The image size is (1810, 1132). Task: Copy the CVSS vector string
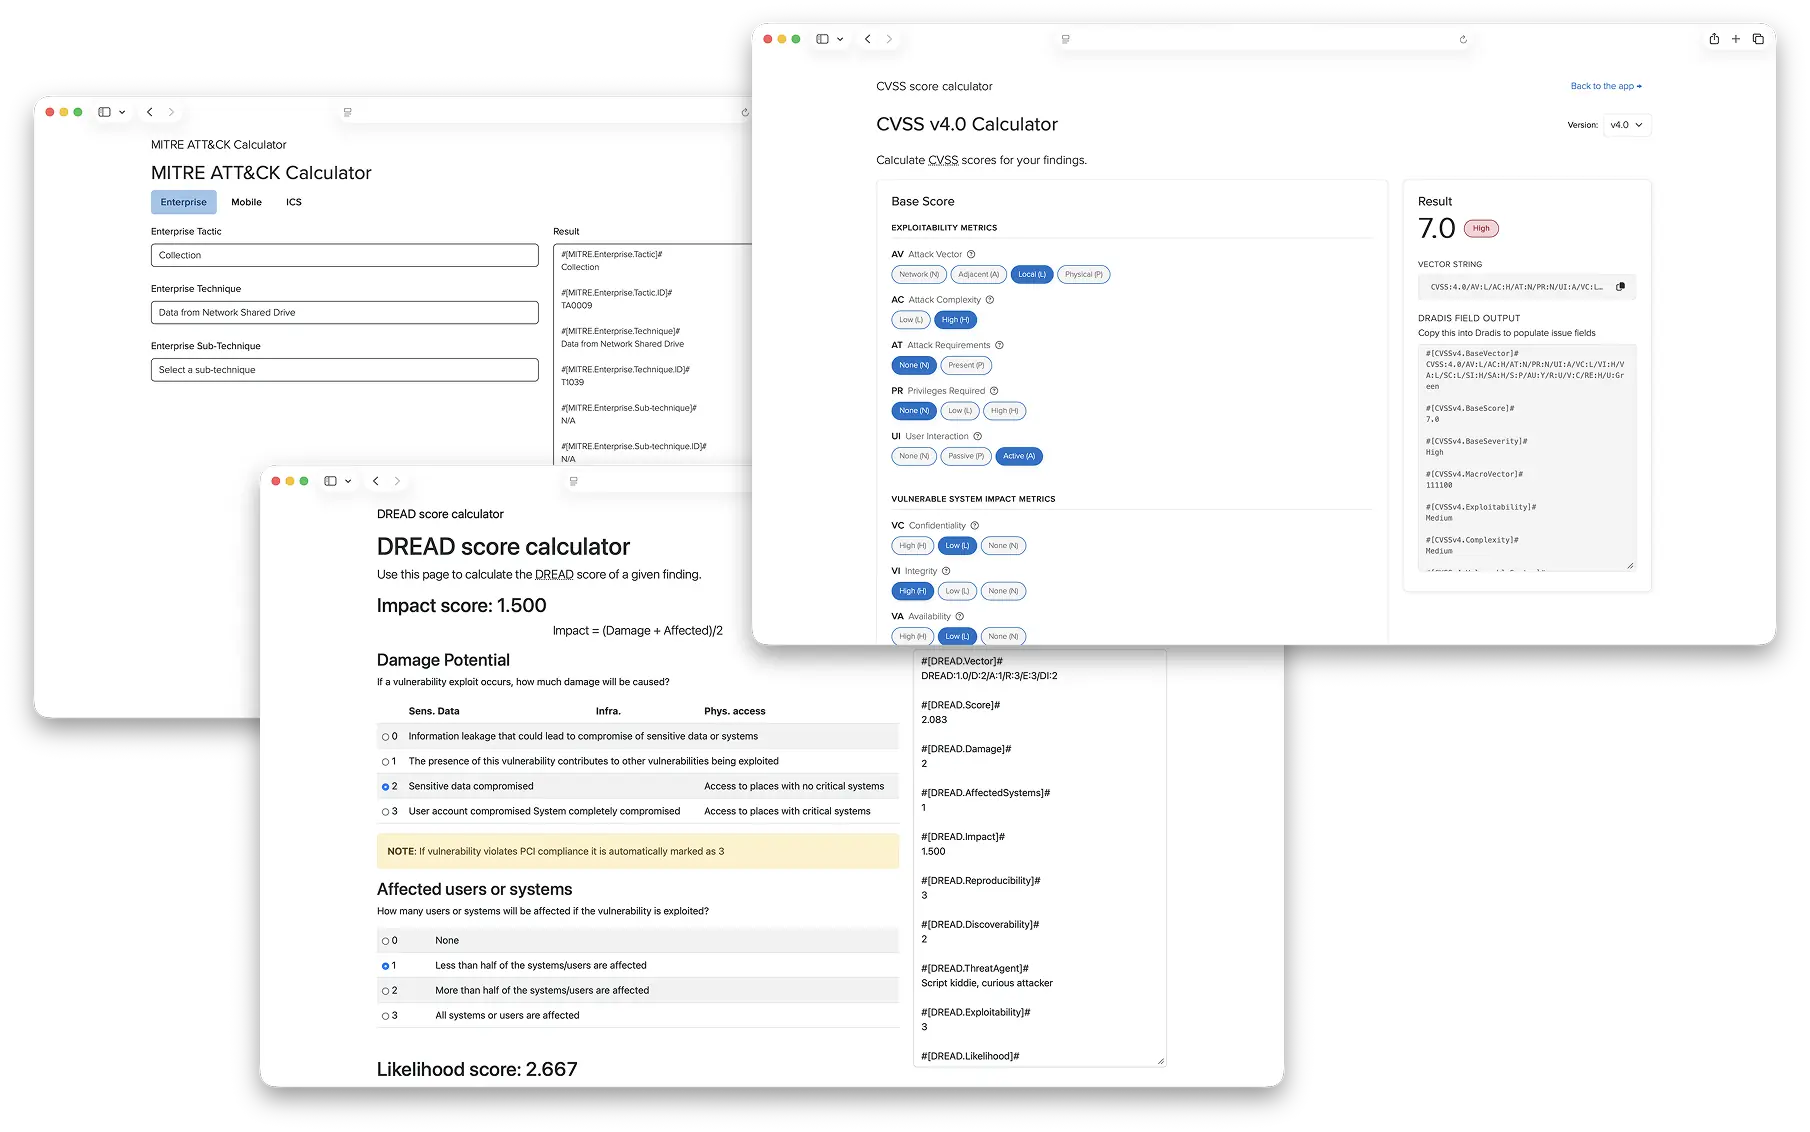(1621, 287)
